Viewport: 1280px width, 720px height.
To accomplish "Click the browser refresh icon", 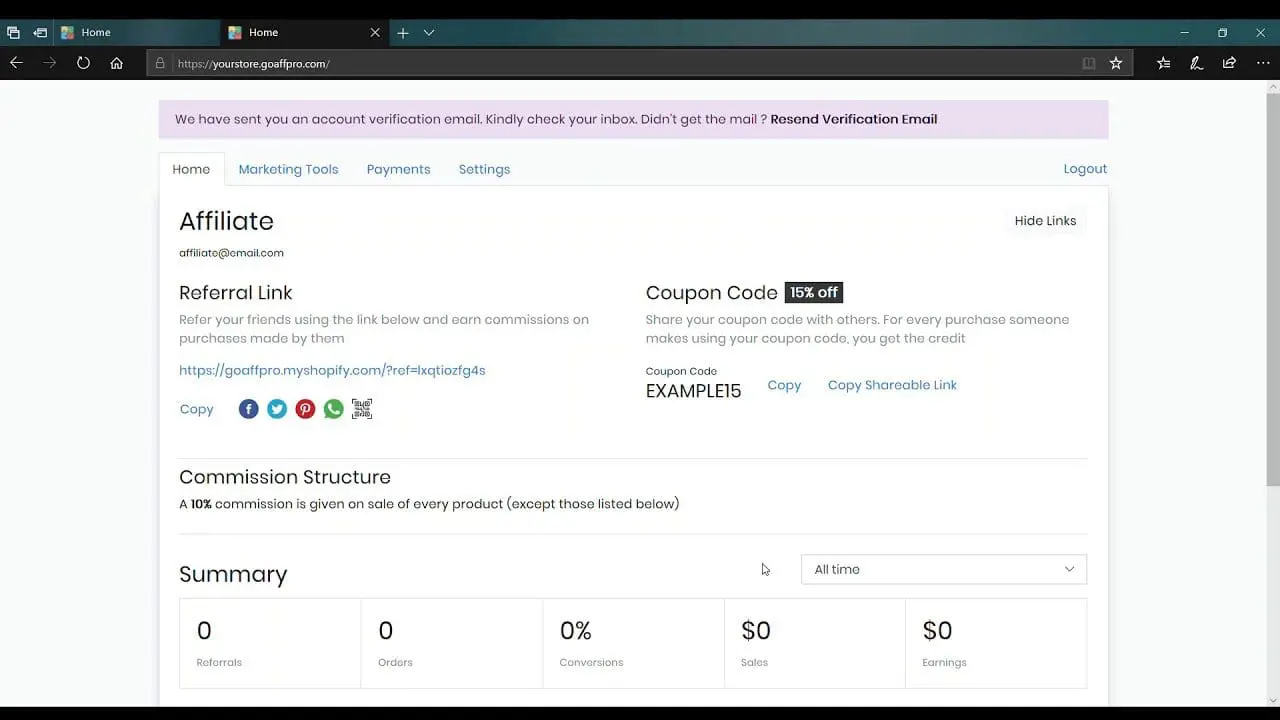I will (x=83, y=63).
